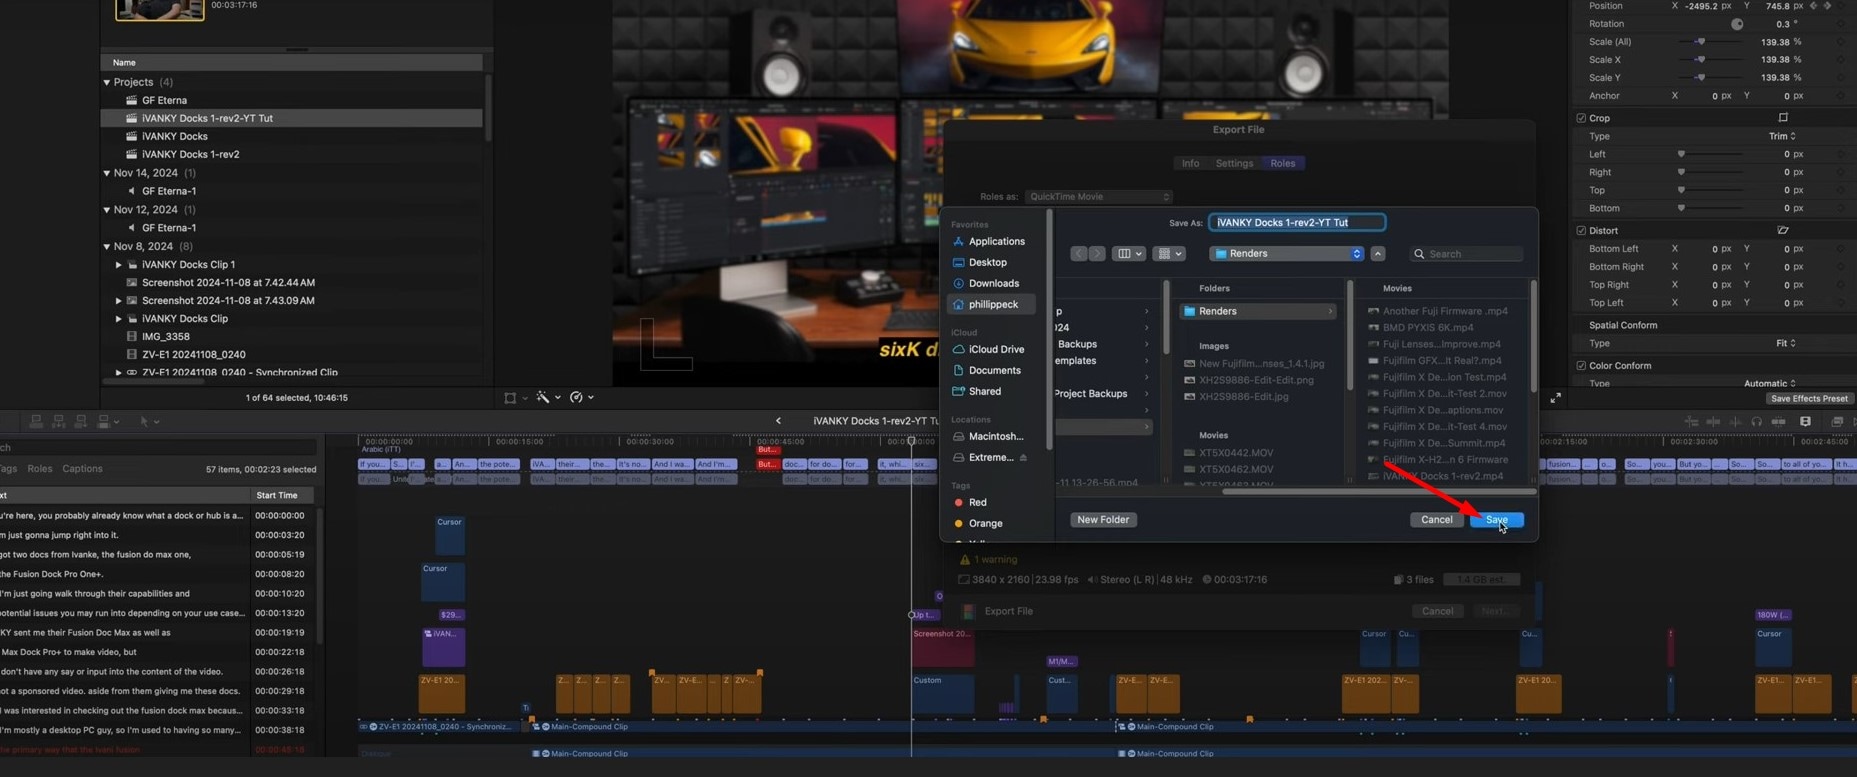This screenshot has height=777, width=1857.
Task: Open the Renders folder location popup
Action: [1287, 254]
